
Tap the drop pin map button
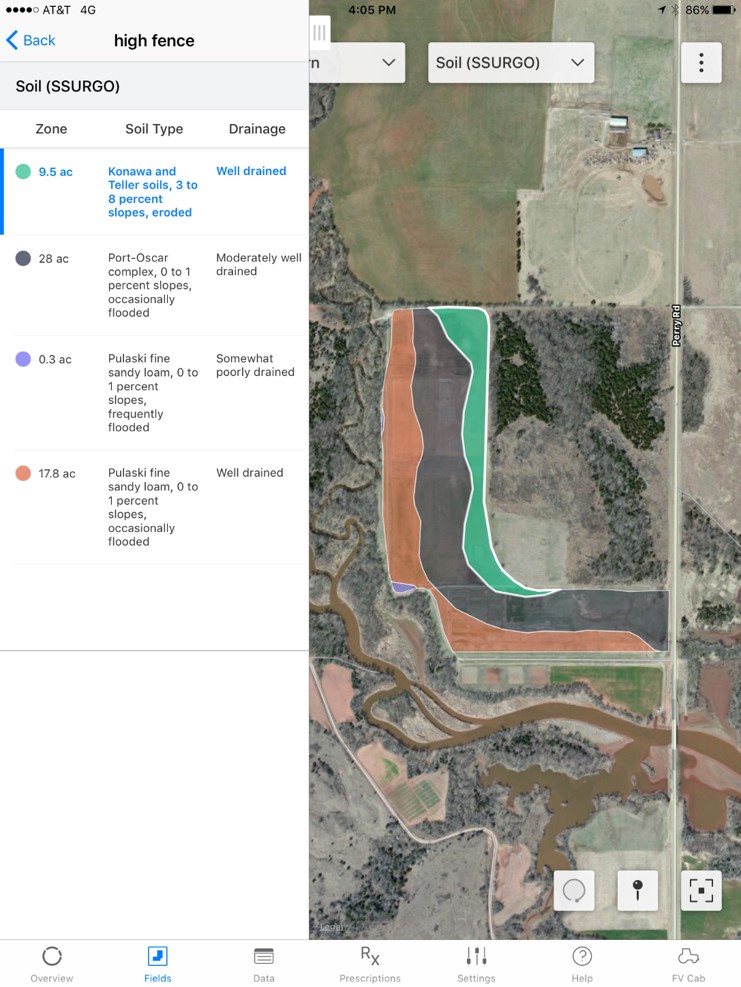coord(637,890)
